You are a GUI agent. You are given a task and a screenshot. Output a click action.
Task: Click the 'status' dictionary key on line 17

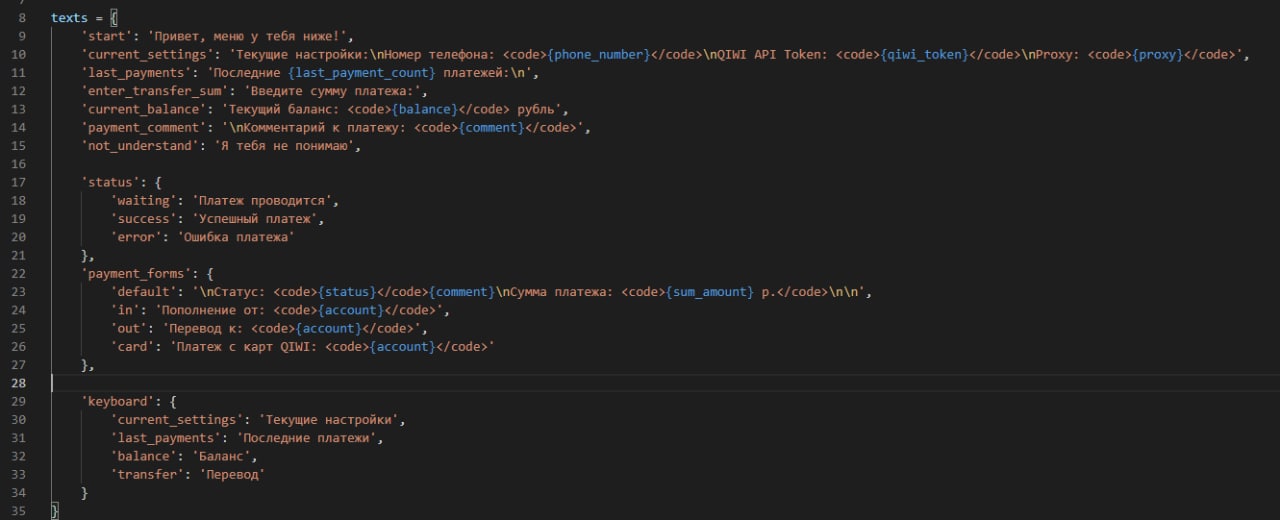tap(111, 182)
